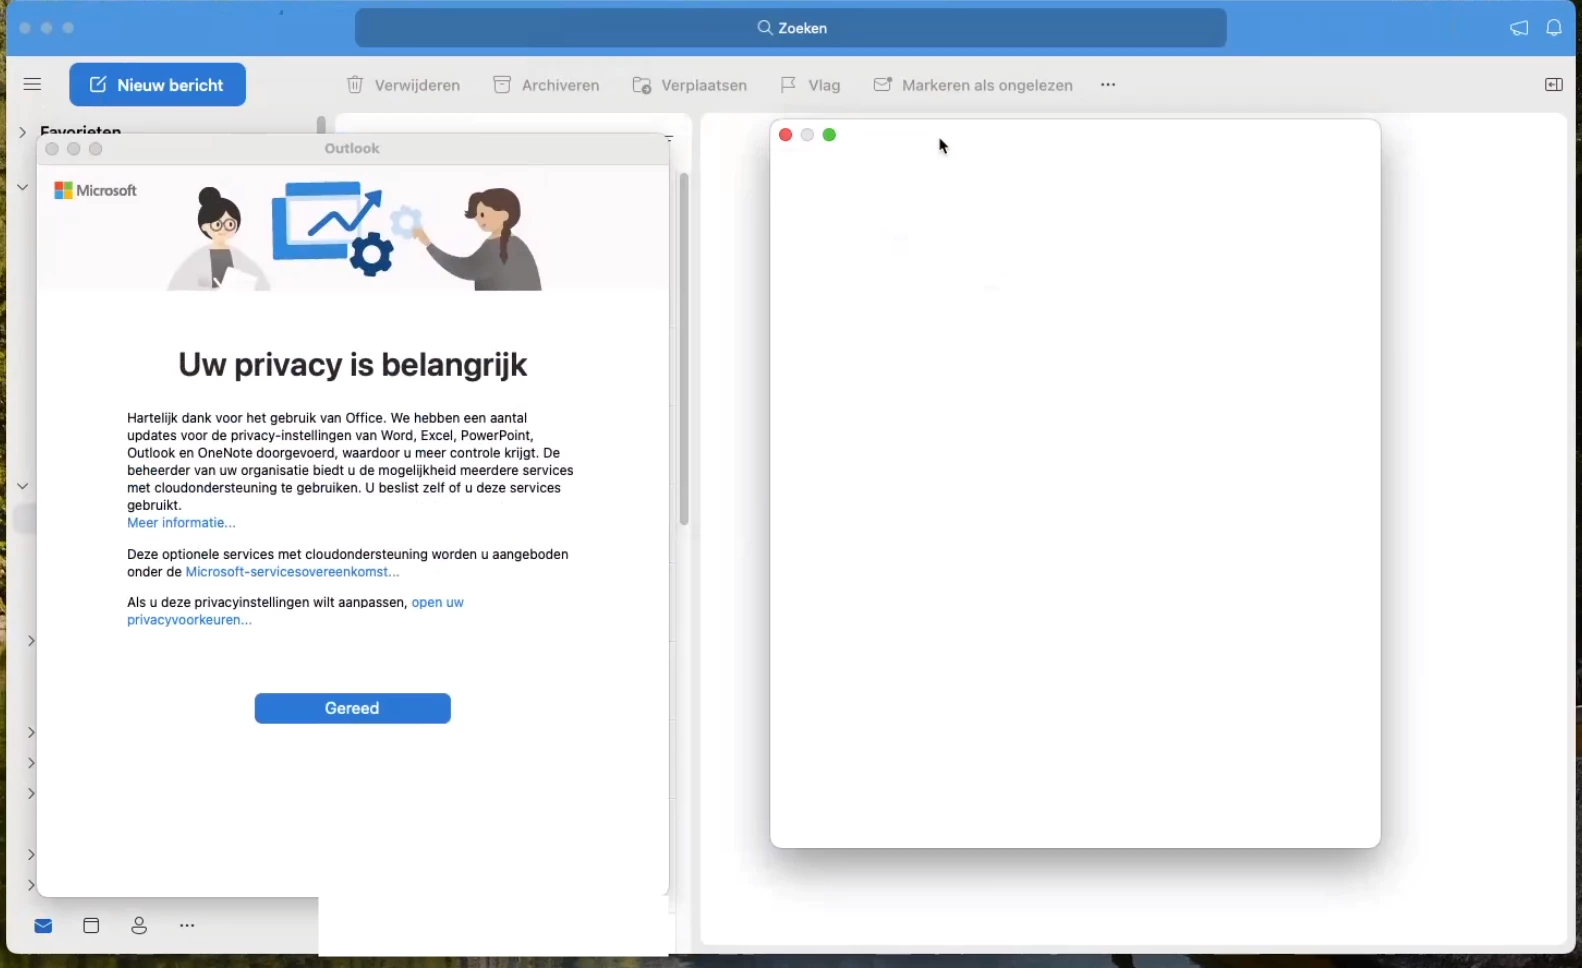Image resolution: width=1582 pixels, height=968 pixels.
Task: Open the announcements megaphone icon
Action: (x=1519, y=28)
